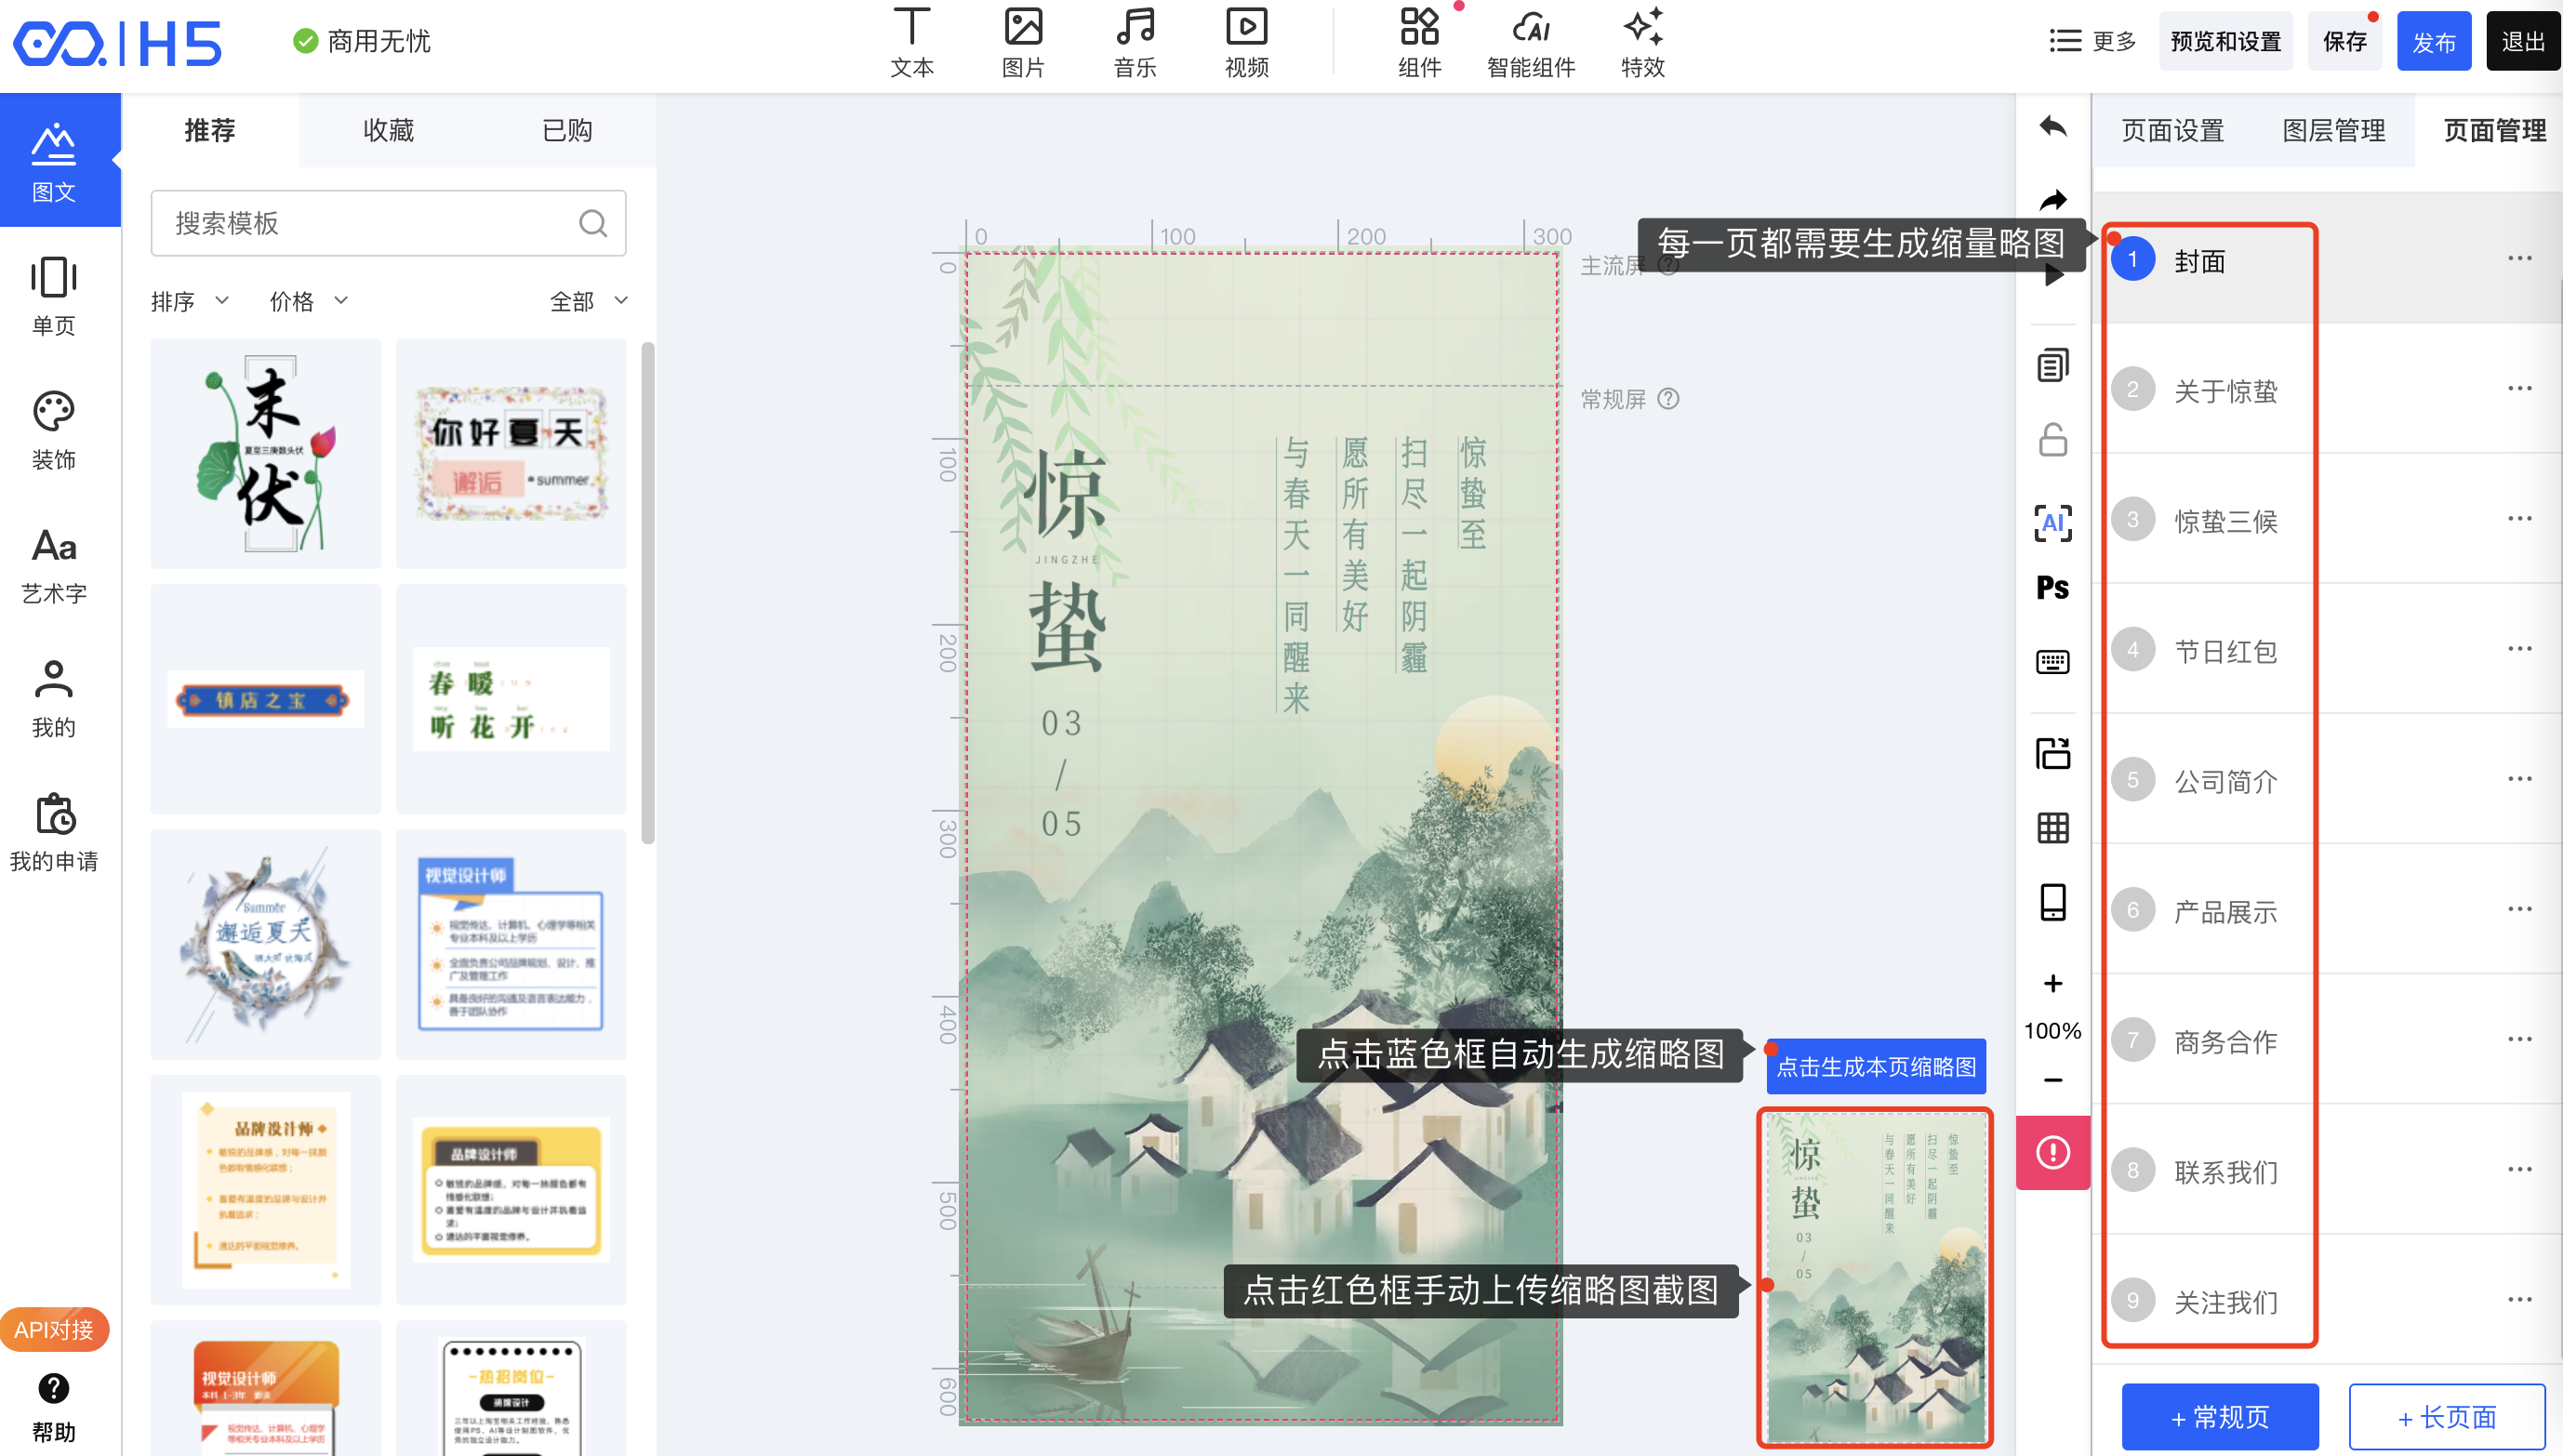Expand the 全部 filter dropdown
Image resolution: width=2563 pixels, height=1456 pixels.
(x=589, y=301)
